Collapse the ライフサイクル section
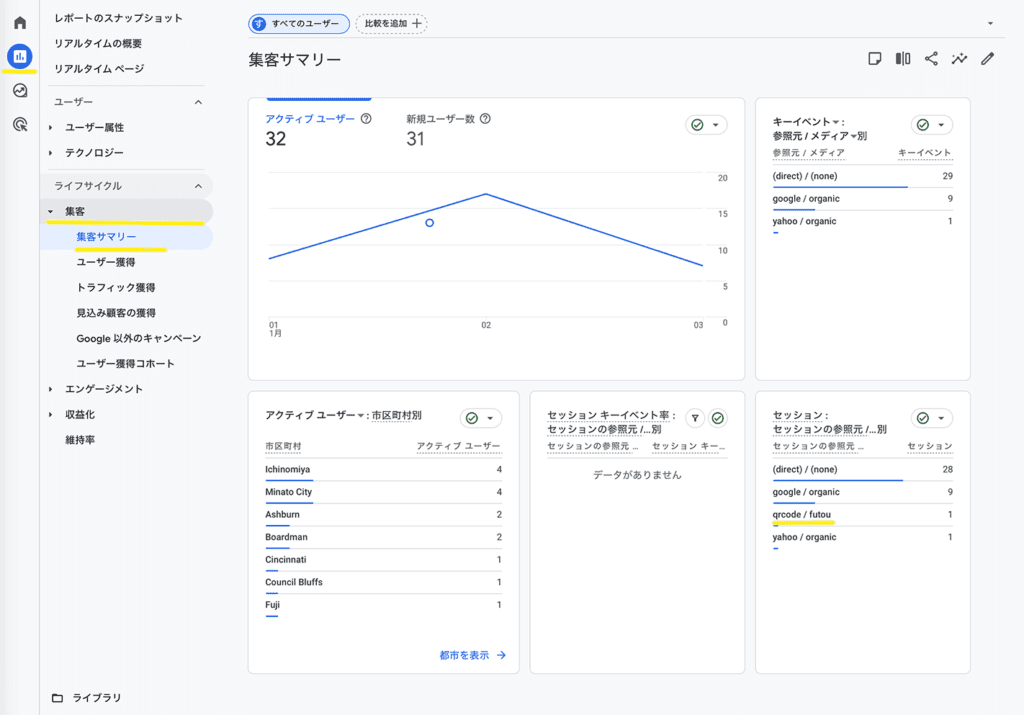 (x=198, y=186)
